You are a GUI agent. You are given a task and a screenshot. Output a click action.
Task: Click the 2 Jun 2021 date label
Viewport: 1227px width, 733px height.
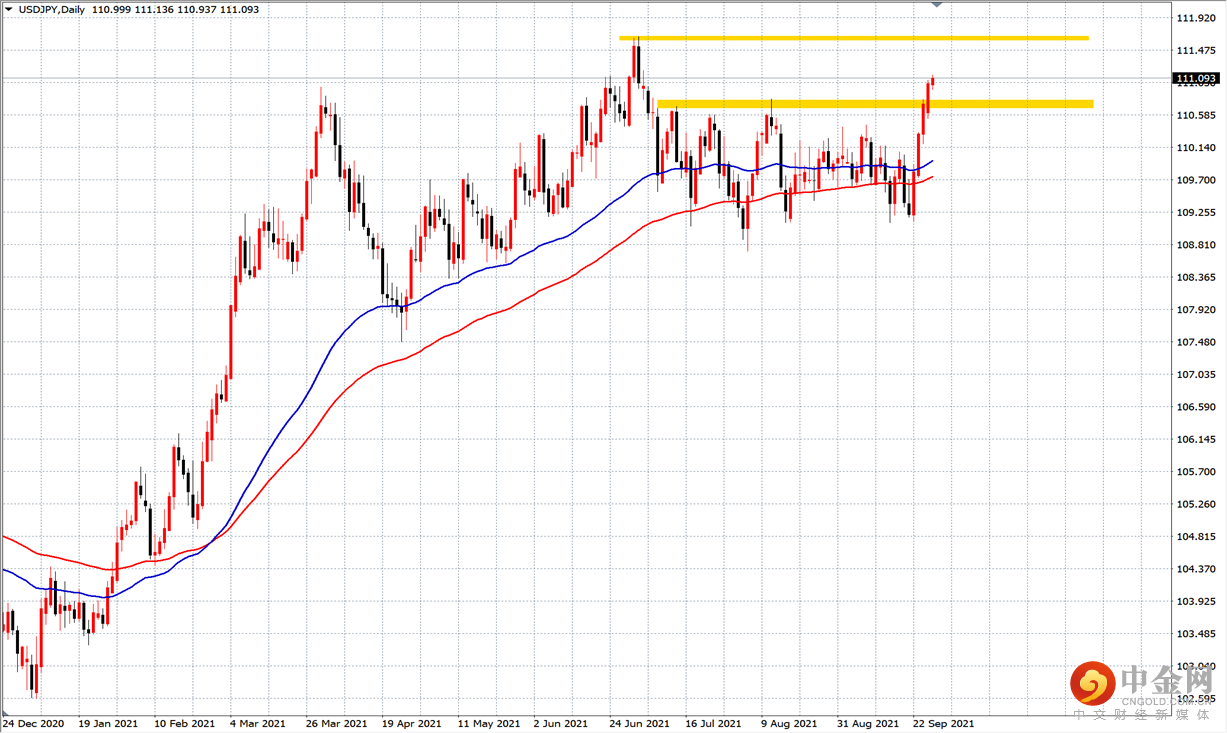point(562,723)
